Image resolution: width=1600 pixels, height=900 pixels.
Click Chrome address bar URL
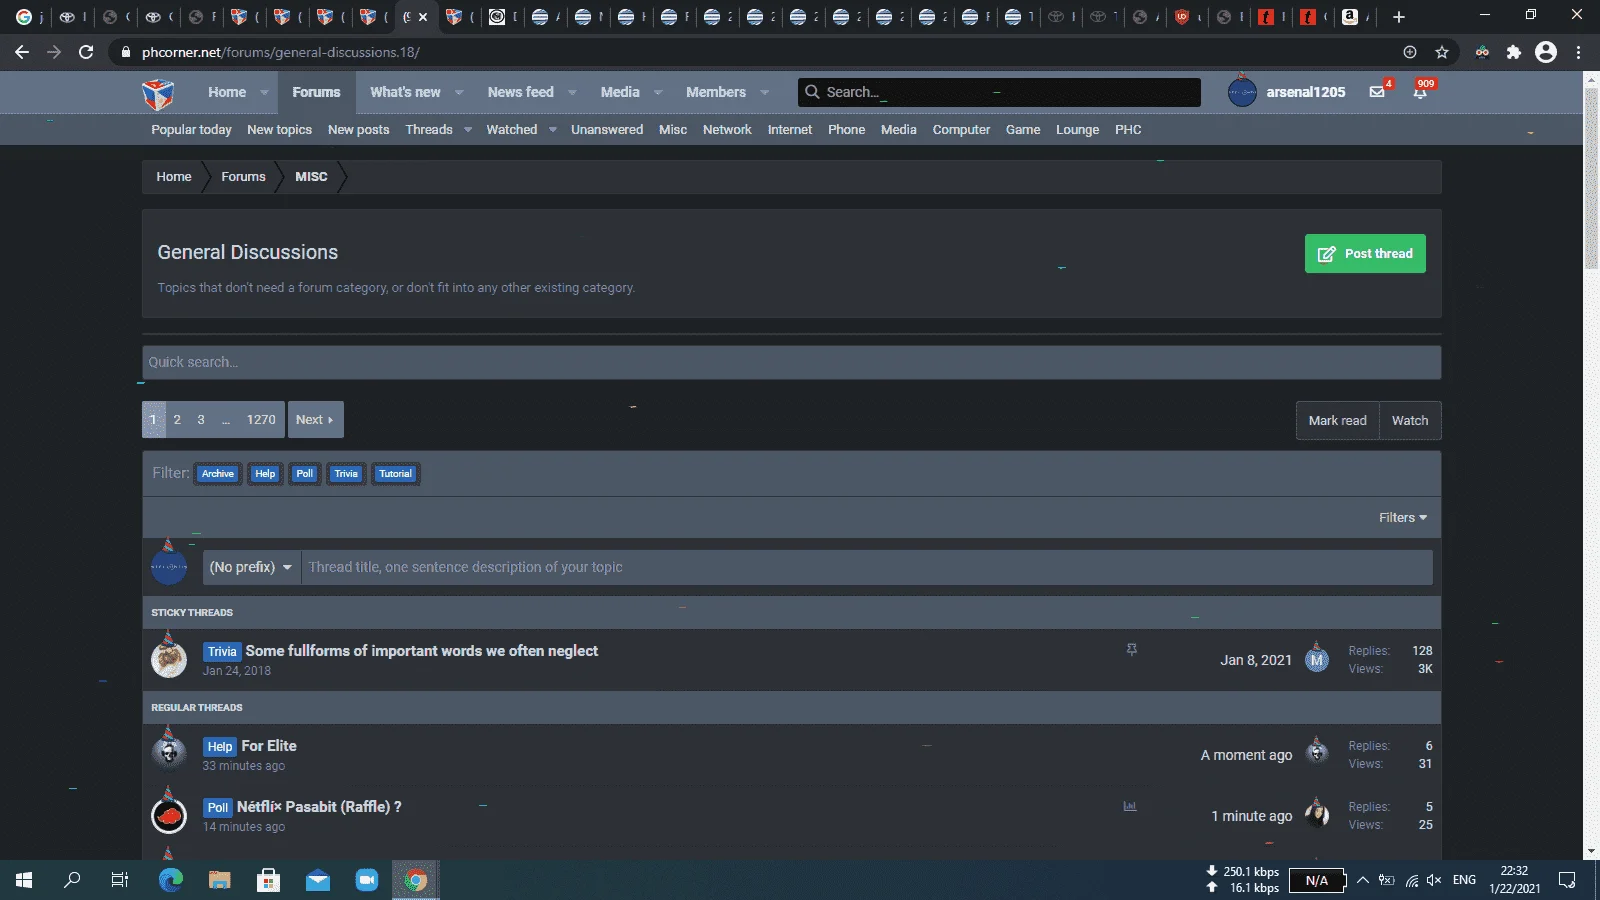click(281, 52)
